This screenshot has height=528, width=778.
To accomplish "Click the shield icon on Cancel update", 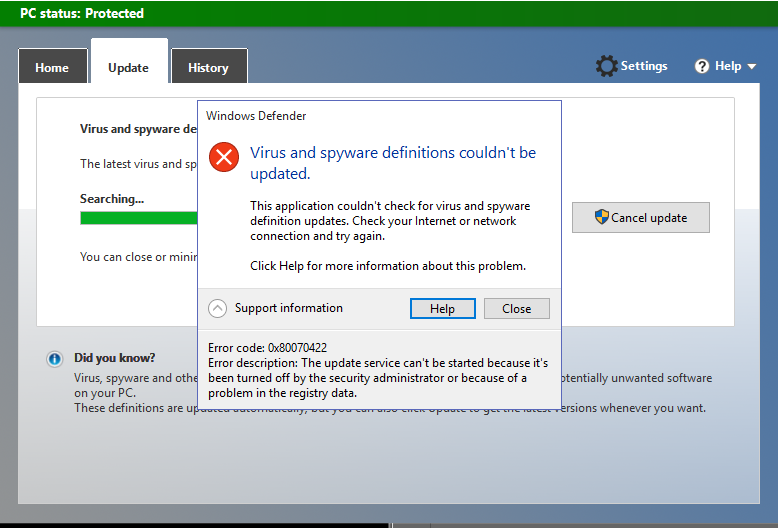I will [601, 217].
